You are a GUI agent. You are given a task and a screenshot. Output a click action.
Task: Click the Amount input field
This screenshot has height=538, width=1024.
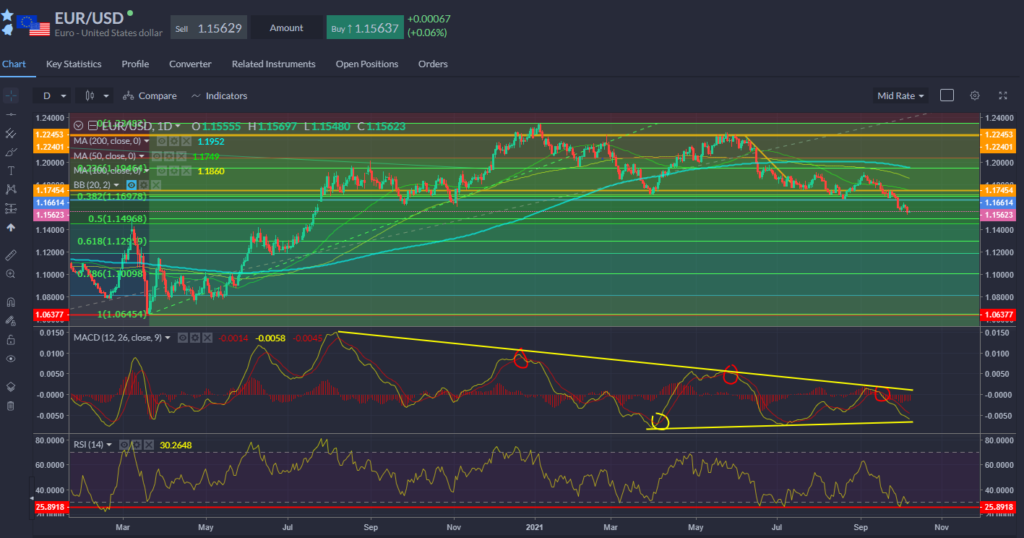coord(286,28)
